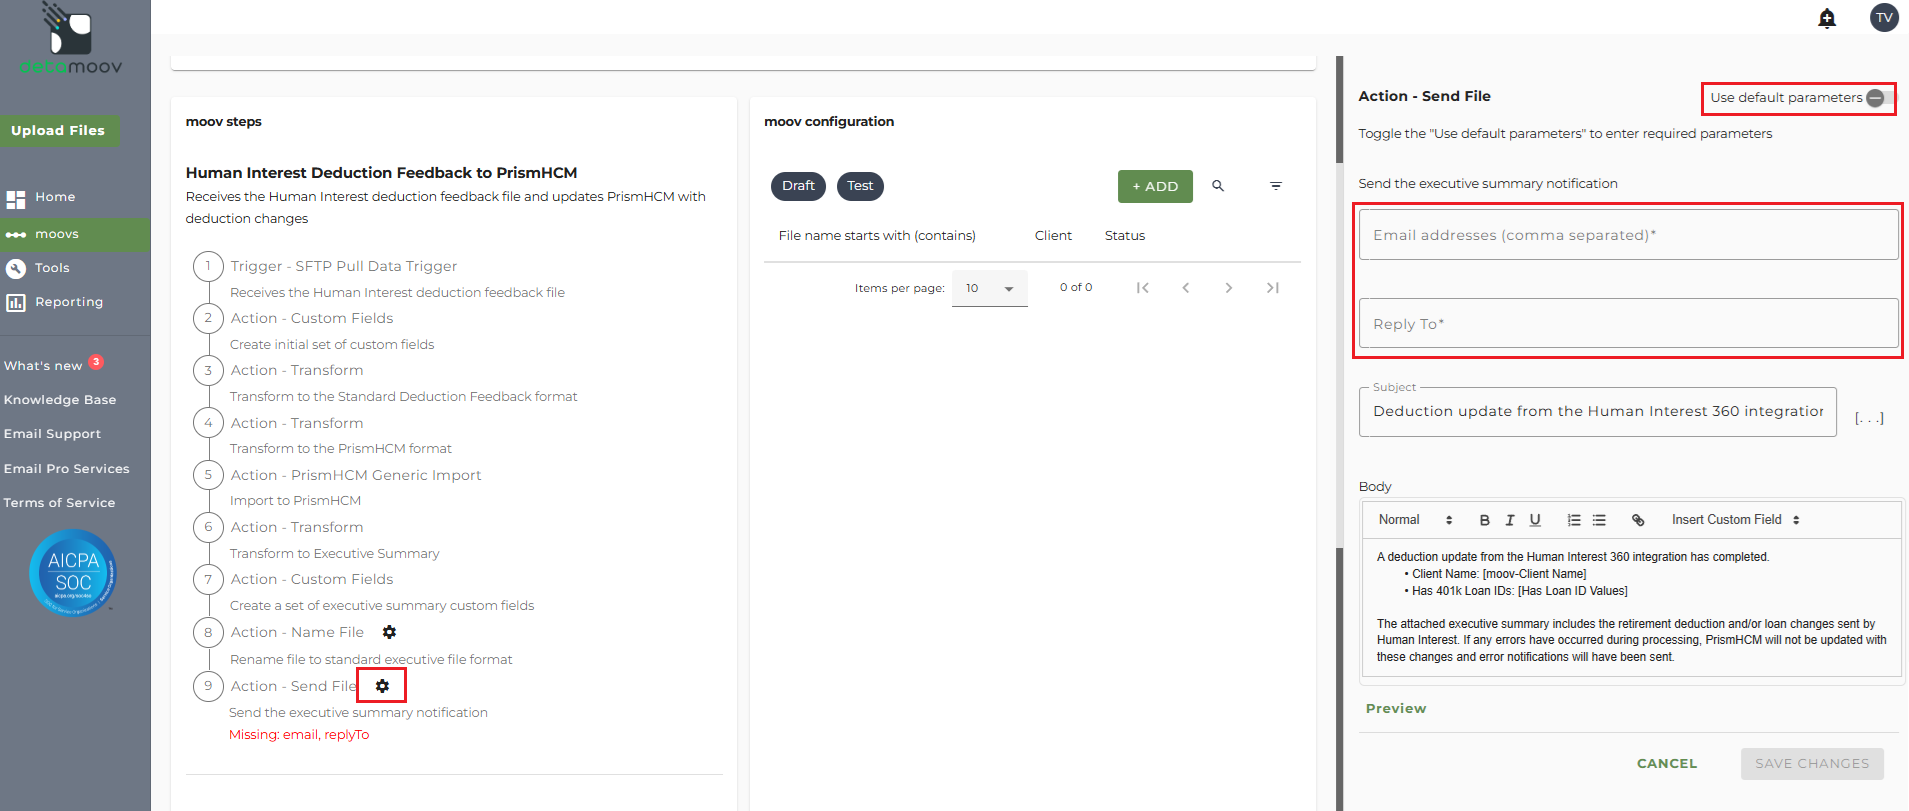Go to next page of configurations
The image size is (1909, 811).
click(1229, 288)
